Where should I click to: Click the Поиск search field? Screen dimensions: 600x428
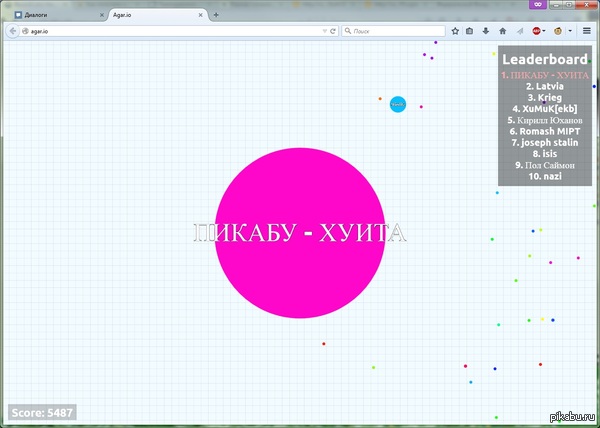coord(394,31)
